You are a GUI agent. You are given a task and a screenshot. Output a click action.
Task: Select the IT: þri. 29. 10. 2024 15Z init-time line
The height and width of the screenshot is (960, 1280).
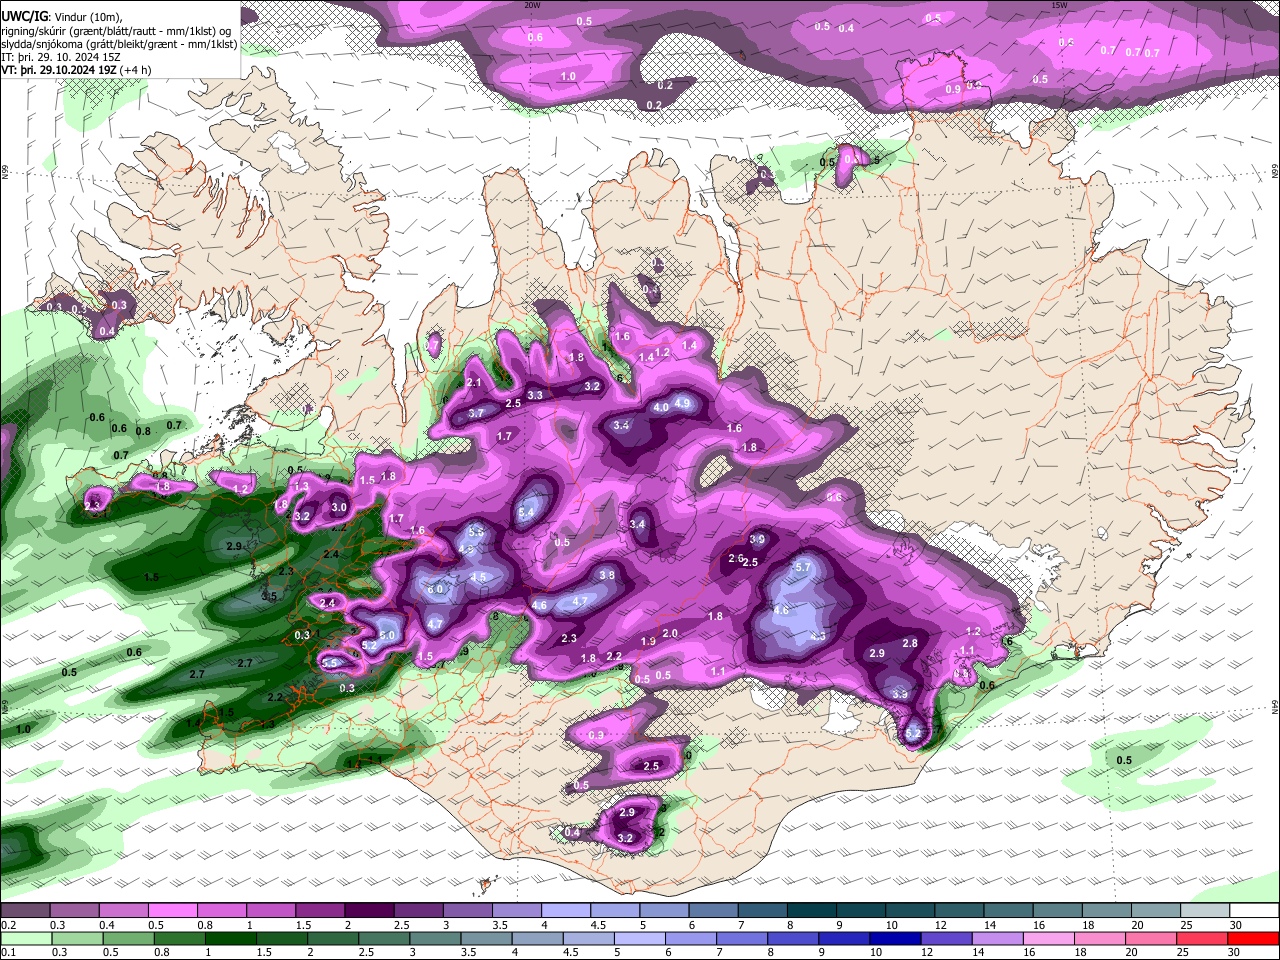(62, 57)
